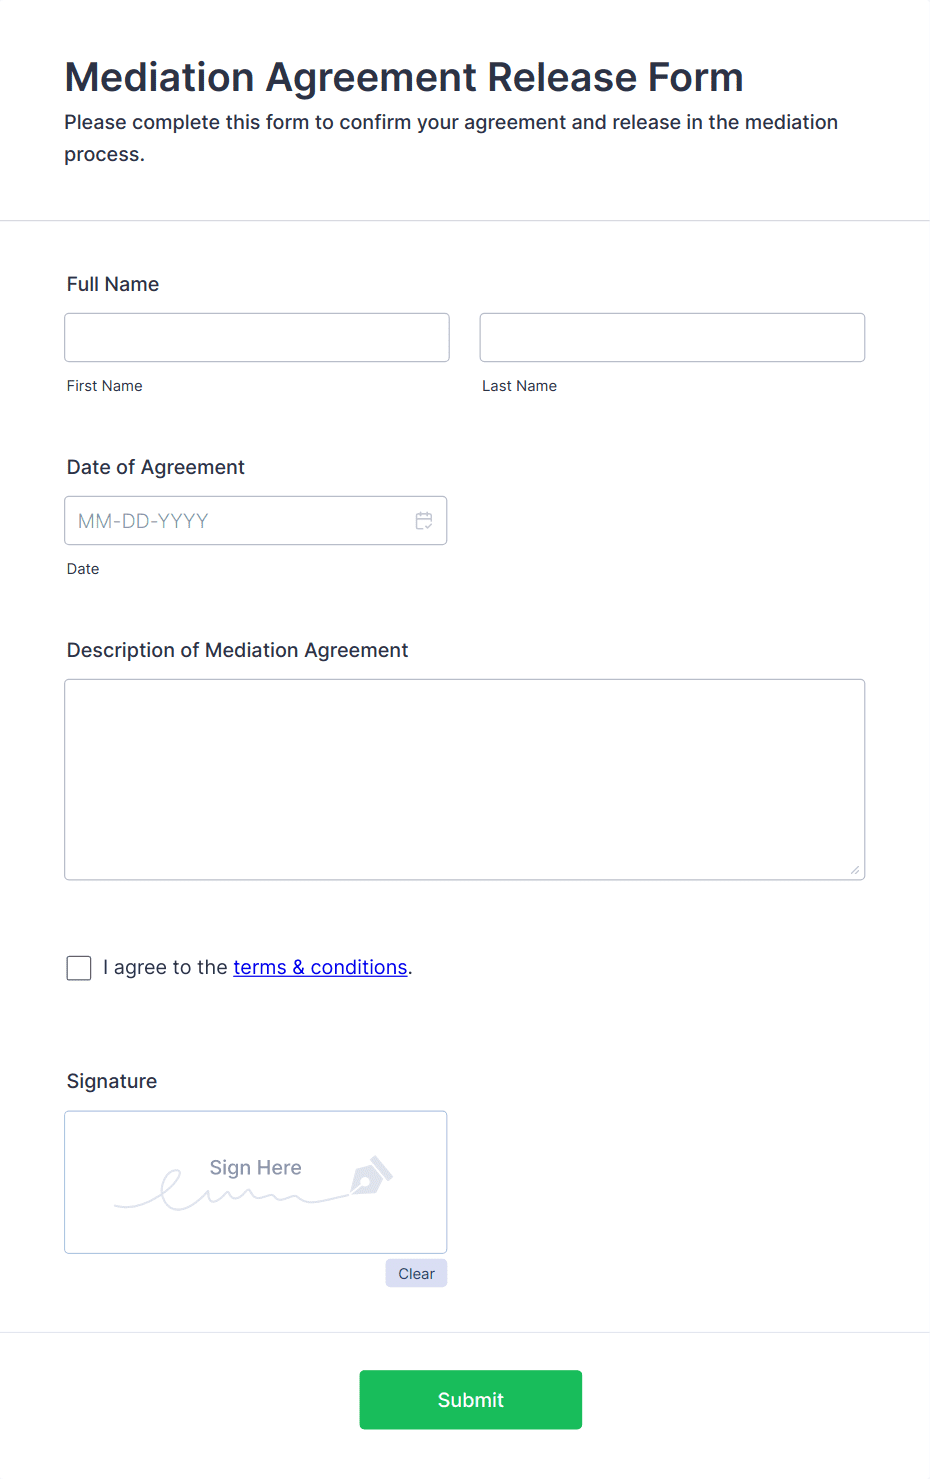Click the calendar icon next to MM-DD-YYYY
The width and height of the screenshot is (930, 1479).
pyautogui.click(x=423, y=520)
